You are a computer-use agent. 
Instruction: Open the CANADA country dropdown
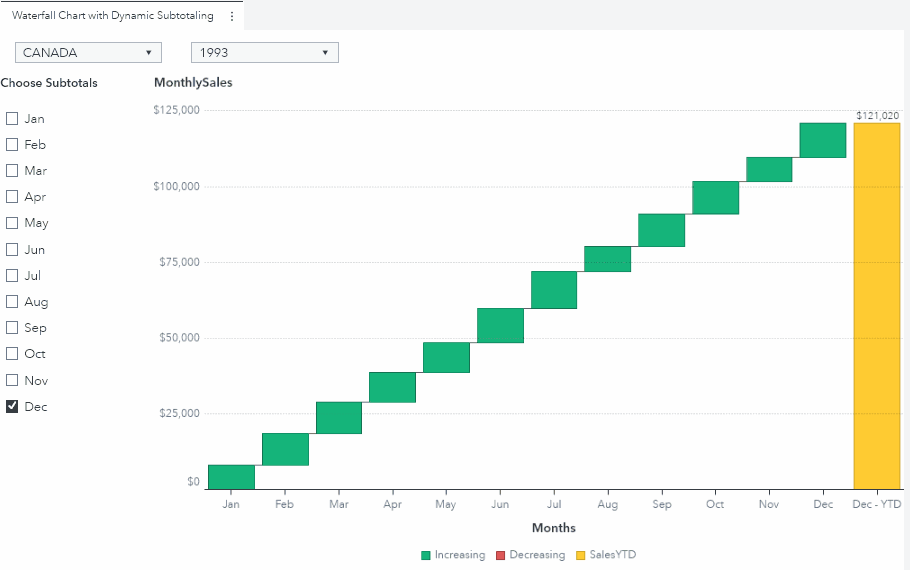[x=89, y=53]
